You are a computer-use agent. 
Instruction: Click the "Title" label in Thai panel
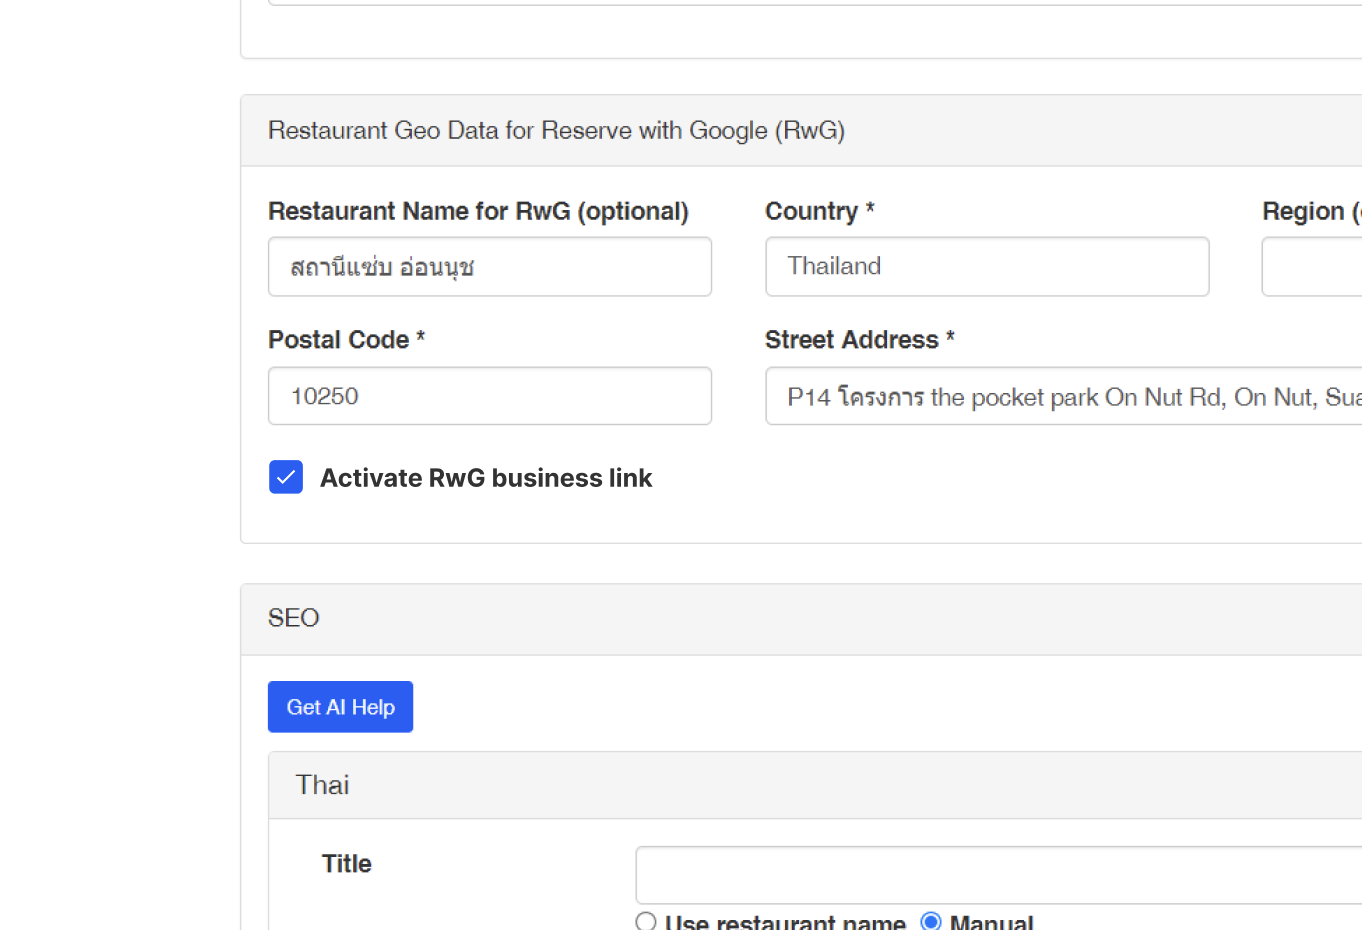(x=346, y=864)
